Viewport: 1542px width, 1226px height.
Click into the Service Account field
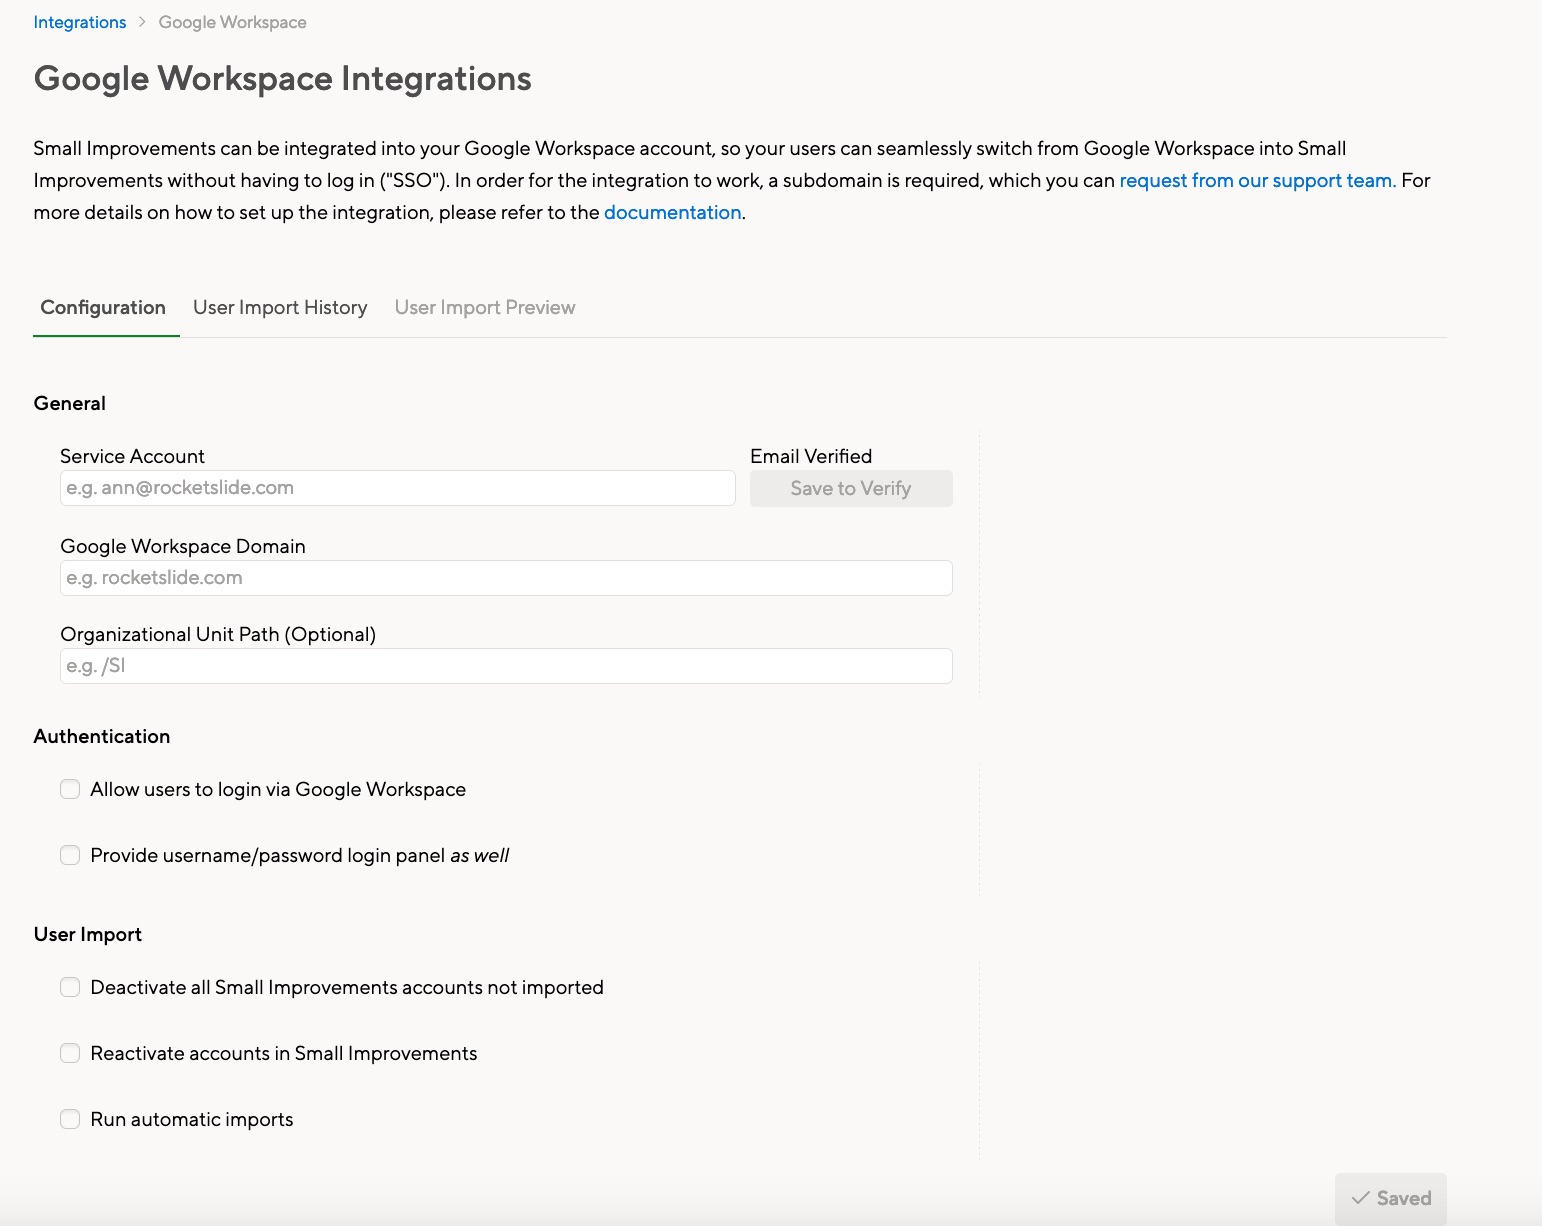pyautogui.click(x=396, y=488)
